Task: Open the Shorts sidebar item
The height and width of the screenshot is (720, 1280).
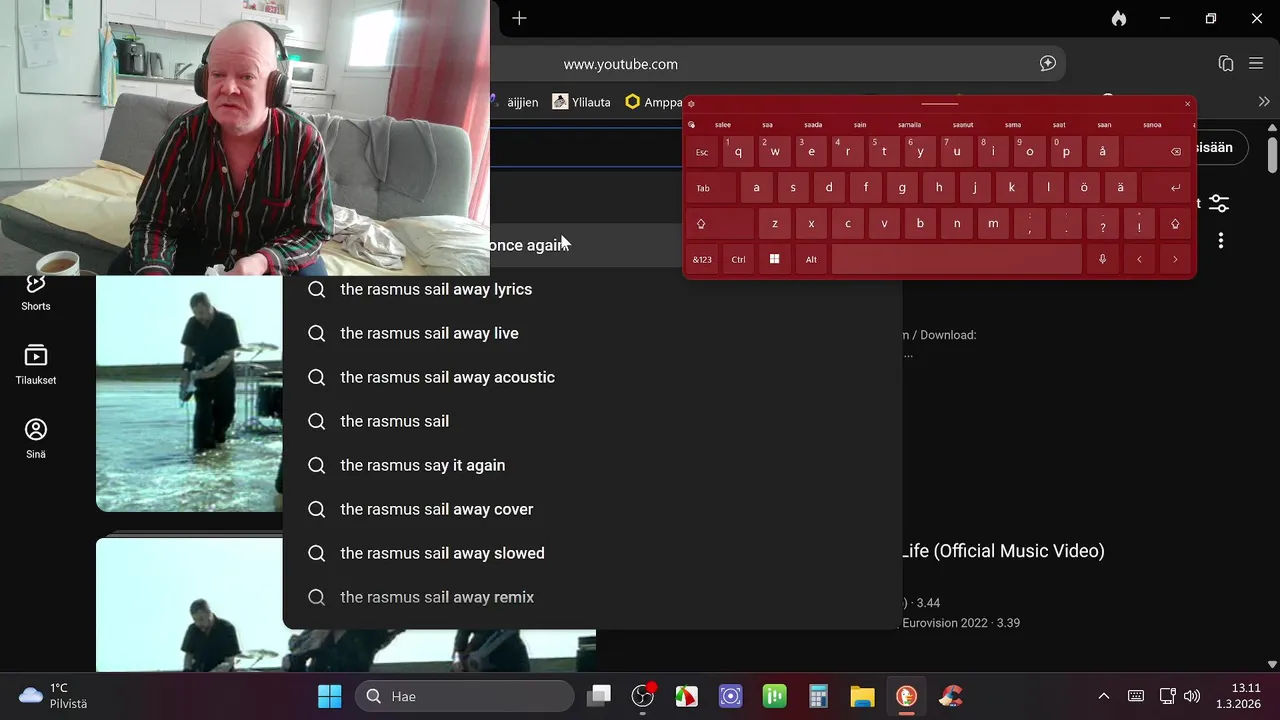Action: (36, 293)
